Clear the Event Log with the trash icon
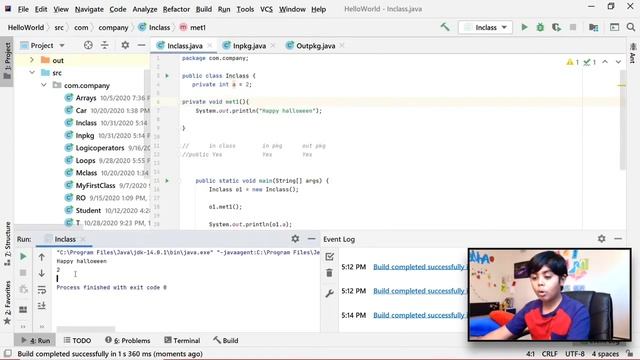 [329, 273]
